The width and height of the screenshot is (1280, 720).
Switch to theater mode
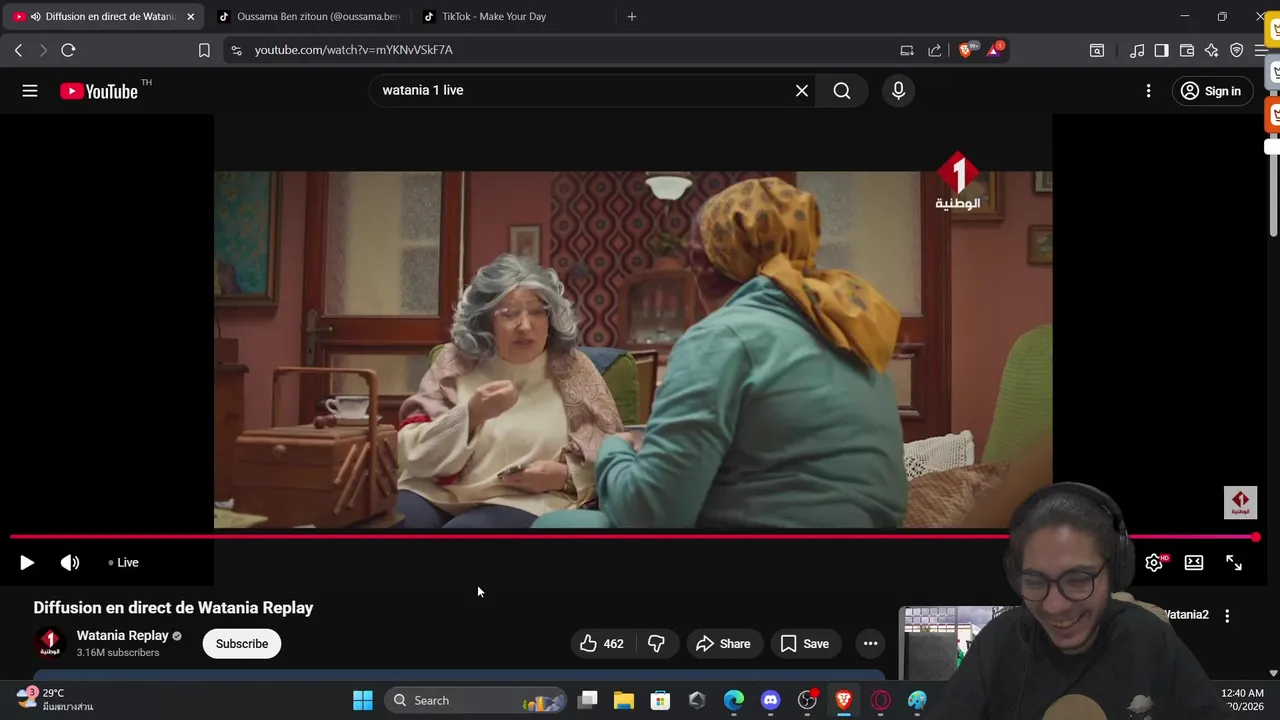point(1194,563)
